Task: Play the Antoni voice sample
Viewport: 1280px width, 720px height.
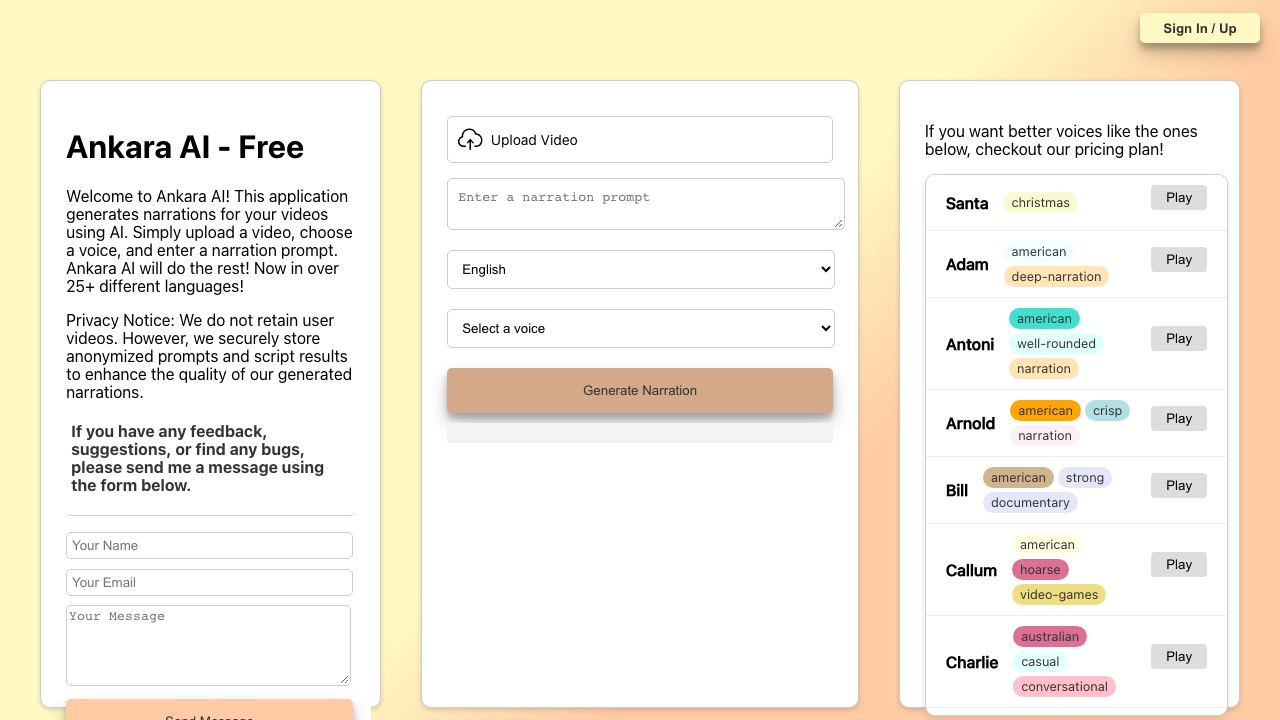Action: 1179,338
